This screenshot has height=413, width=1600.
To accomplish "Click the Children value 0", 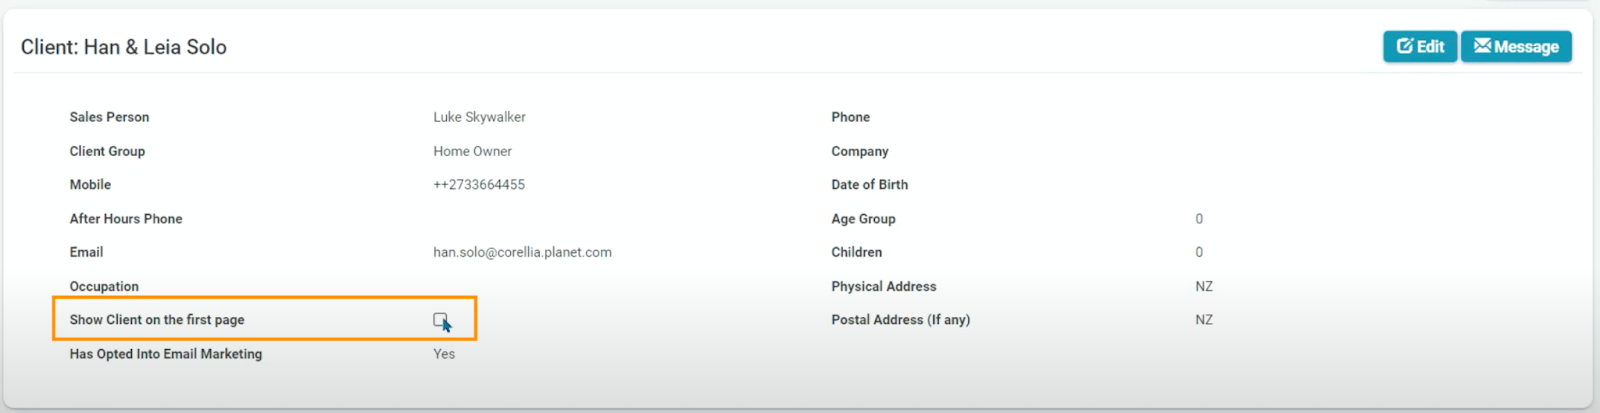I will 1199,252.
